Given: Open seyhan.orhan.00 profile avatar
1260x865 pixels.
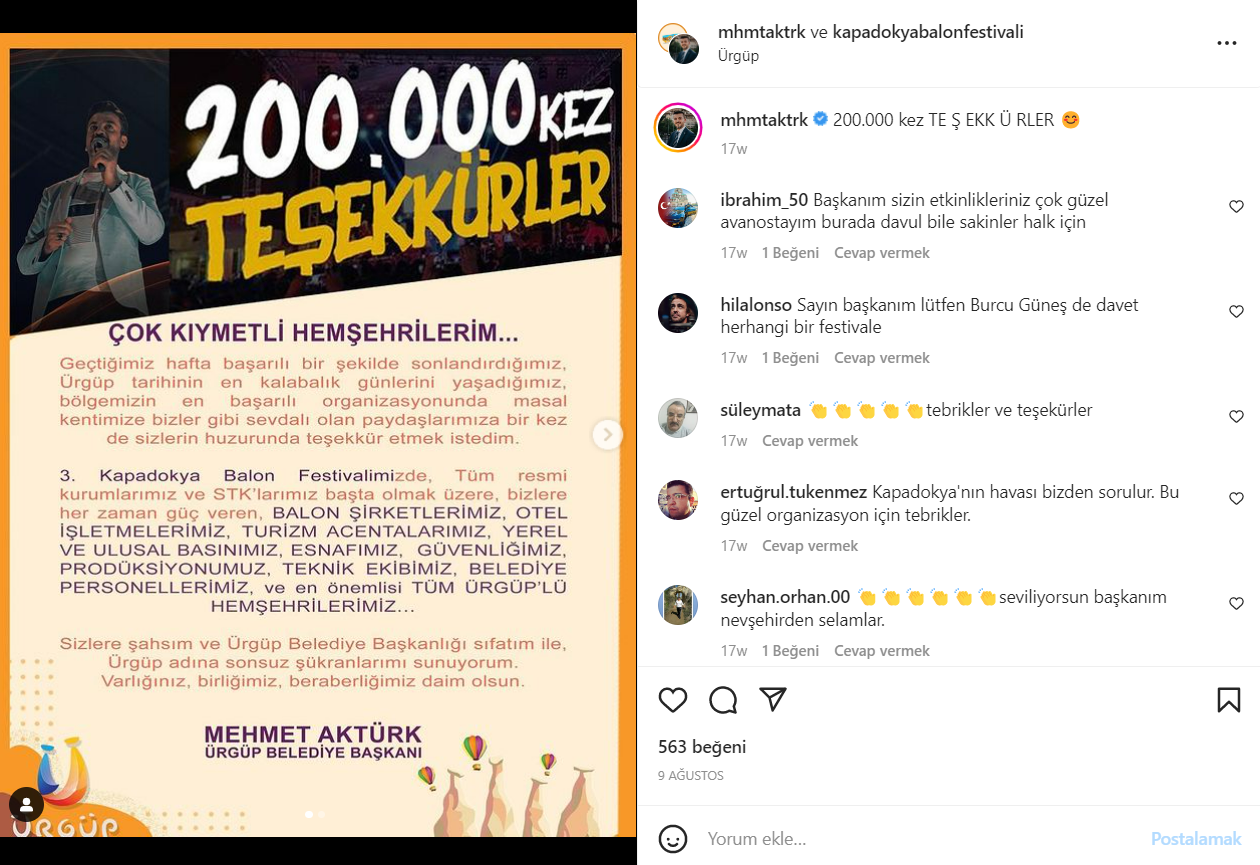Looking at the screenshot, I should point(678,605).
